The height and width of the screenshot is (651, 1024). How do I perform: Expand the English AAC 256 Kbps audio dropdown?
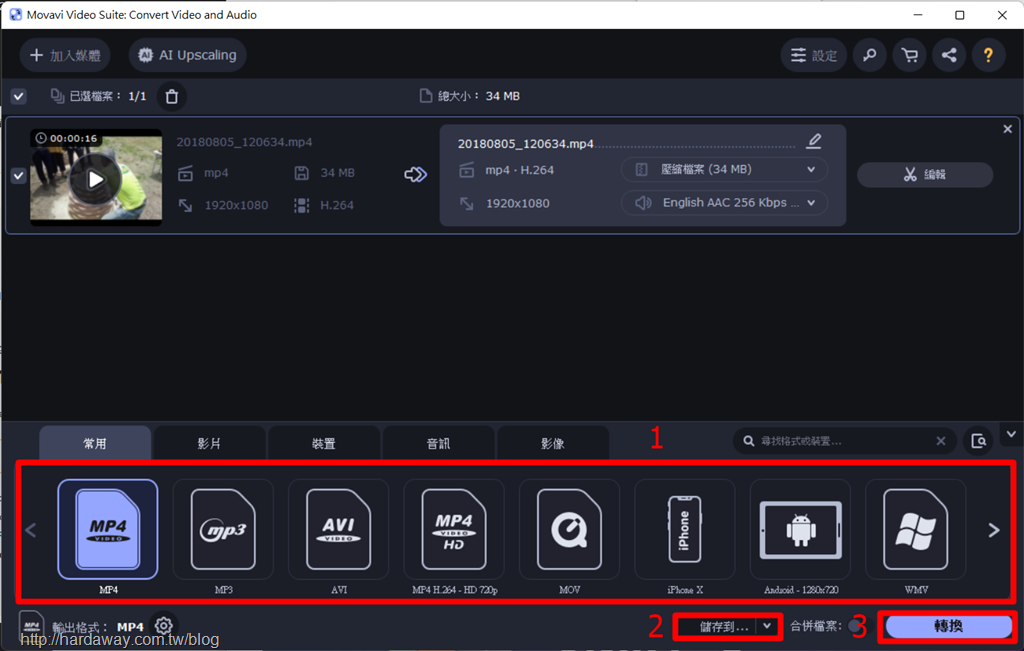(724, 203)
